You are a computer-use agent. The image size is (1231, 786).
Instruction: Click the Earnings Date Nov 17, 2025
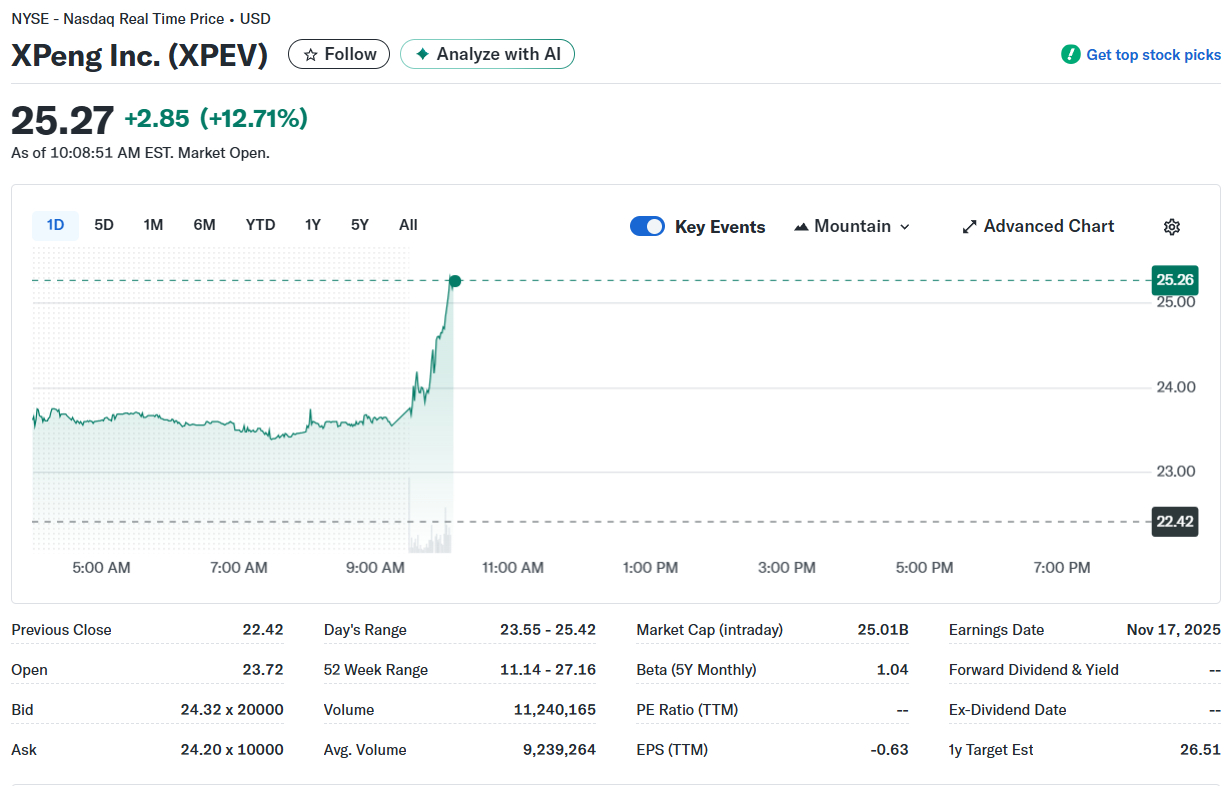1173,630
